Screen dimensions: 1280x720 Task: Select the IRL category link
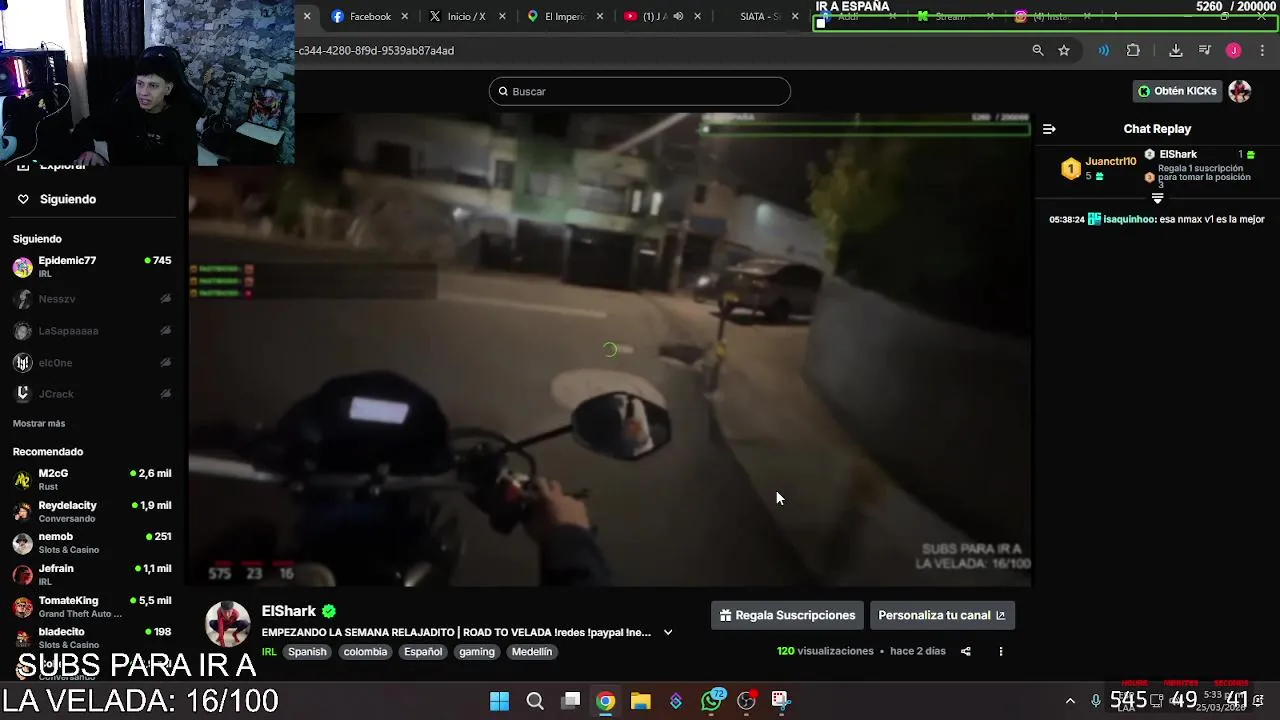click(x=269, y=652)
